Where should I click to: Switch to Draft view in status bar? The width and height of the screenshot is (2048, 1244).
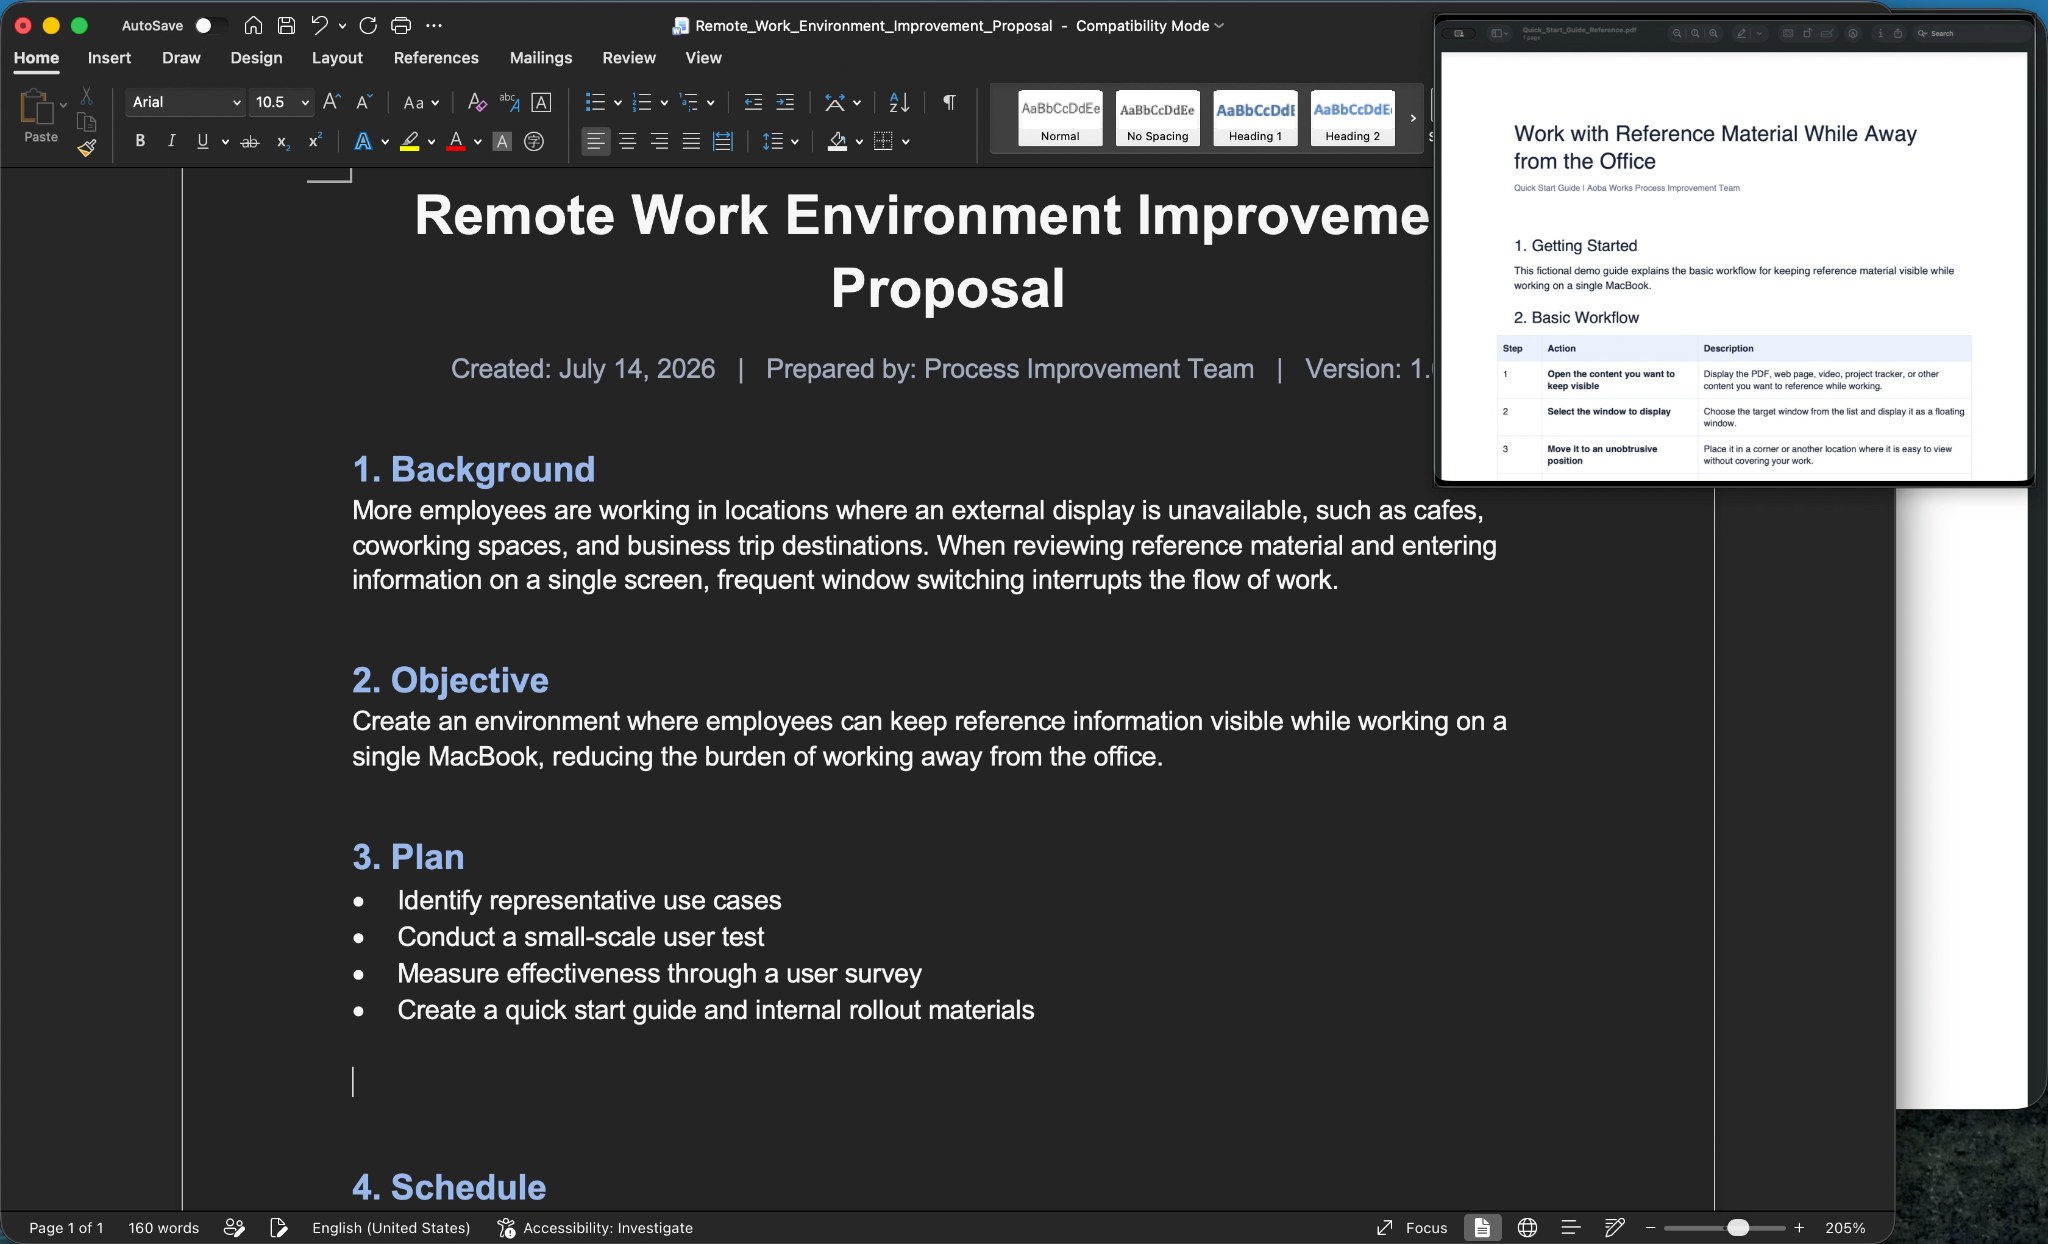pos(1614,1227)
